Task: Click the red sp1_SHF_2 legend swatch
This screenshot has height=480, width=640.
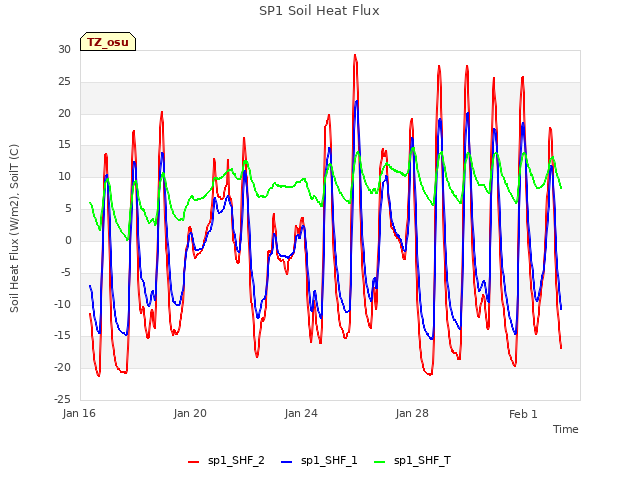Action: pyautogui.click(x=193, y=462)
